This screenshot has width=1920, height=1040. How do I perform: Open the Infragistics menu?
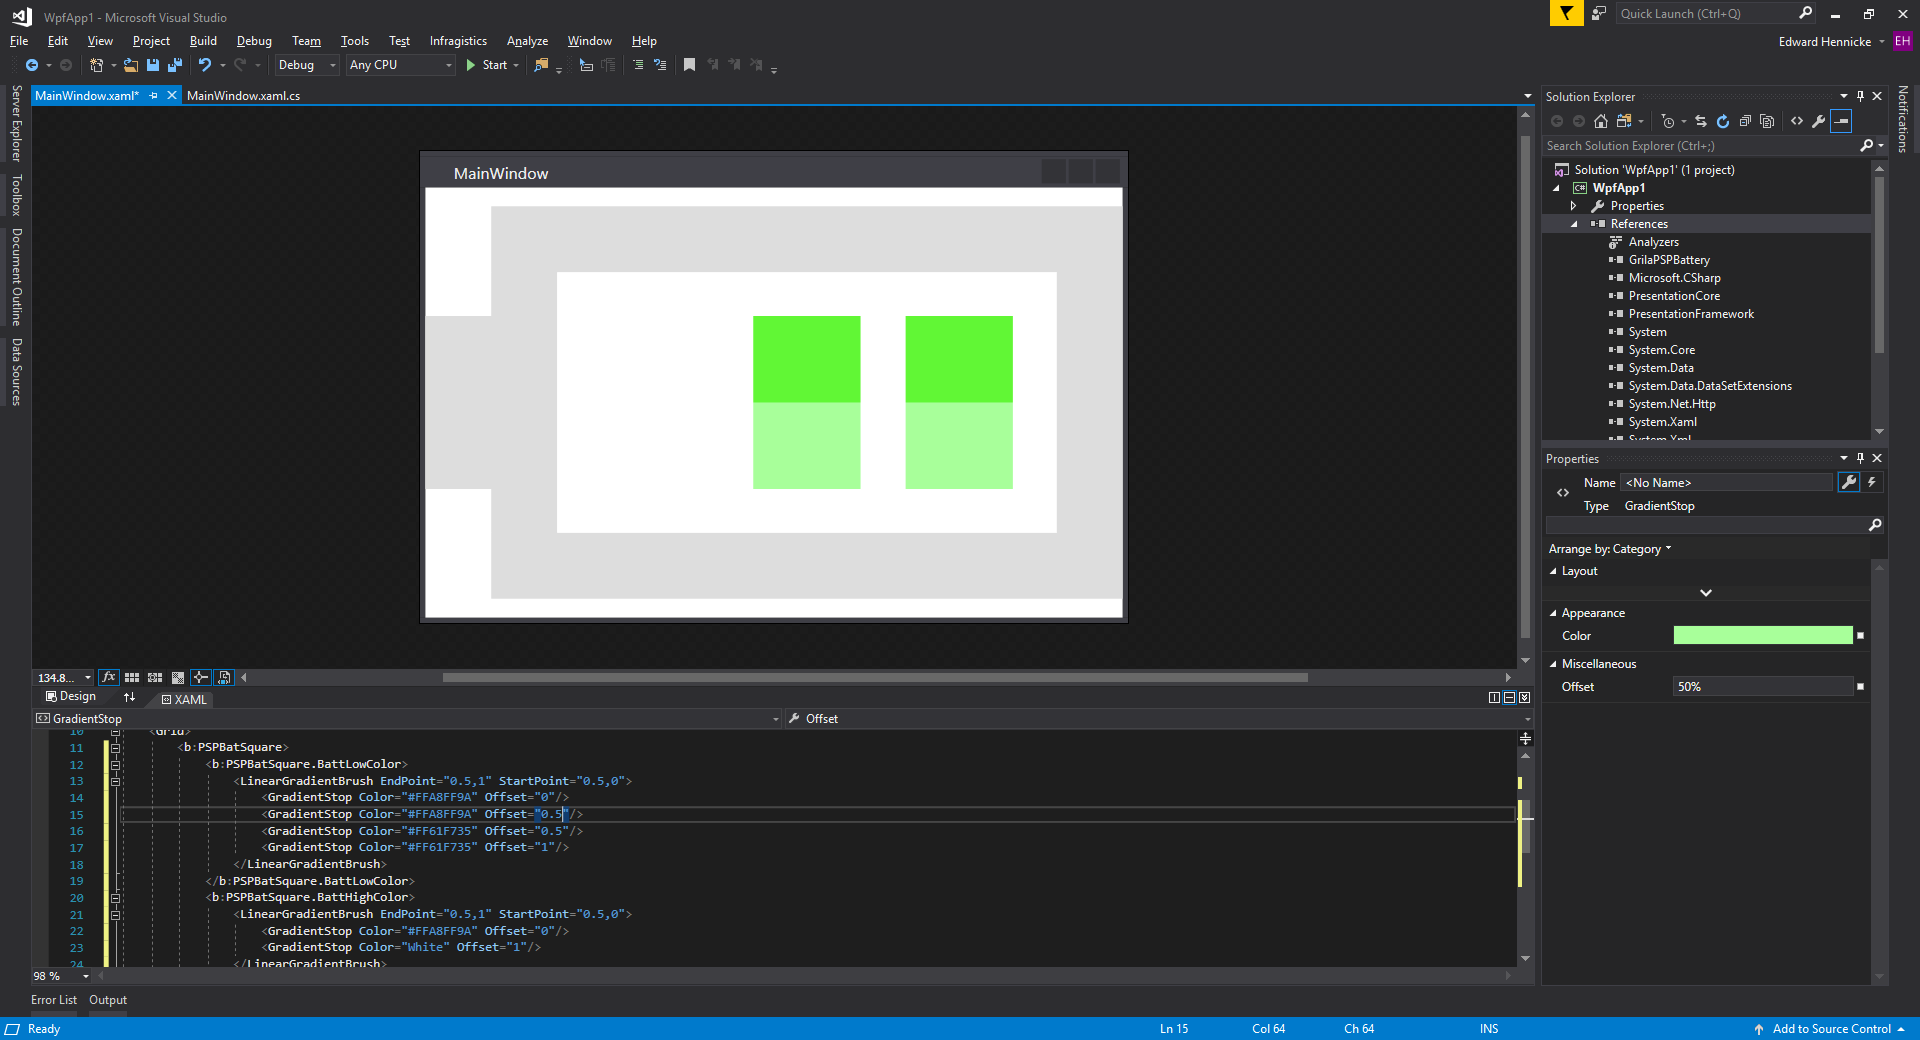point(458,41)
